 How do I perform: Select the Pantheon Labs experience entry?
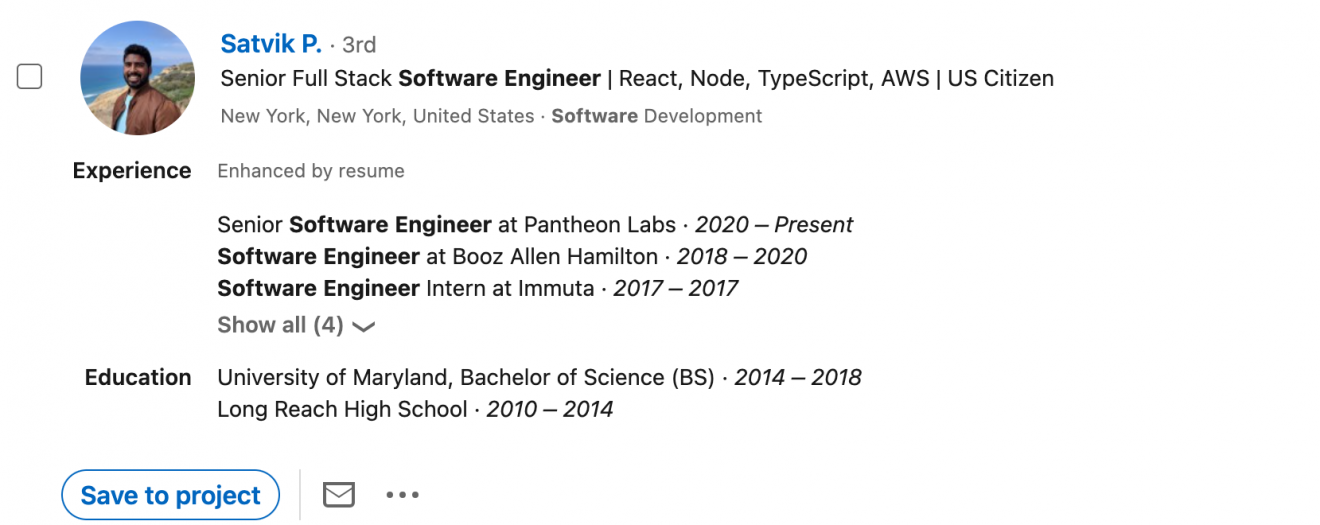[535, 225]
